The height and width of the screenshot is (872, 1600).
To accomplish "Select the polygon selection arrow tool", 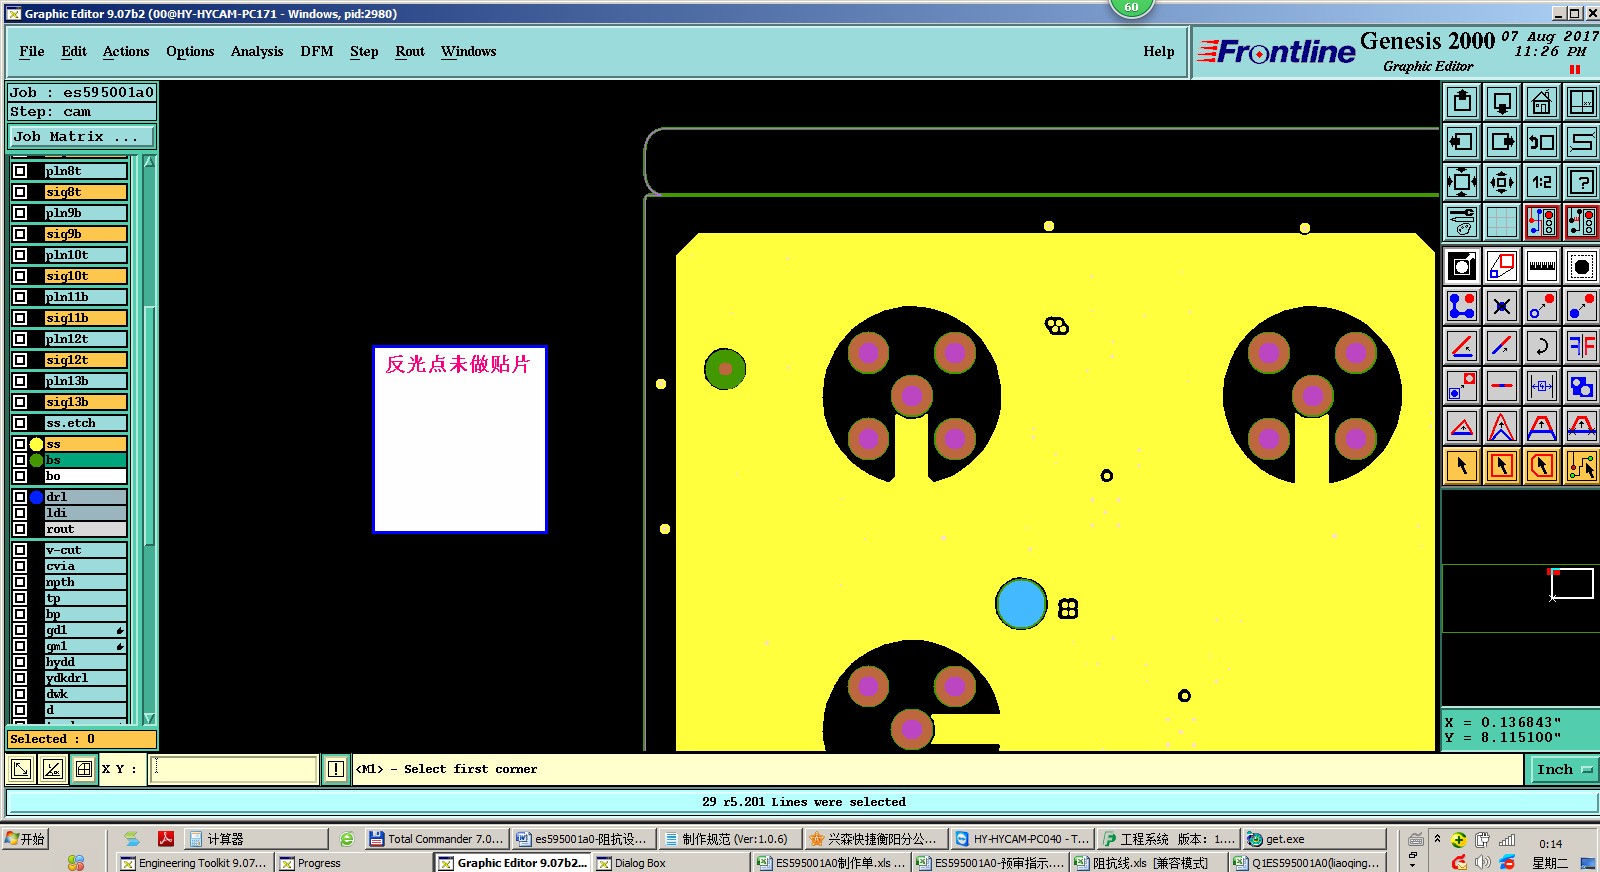I will pyautogui.click(x=1542, y=466).
